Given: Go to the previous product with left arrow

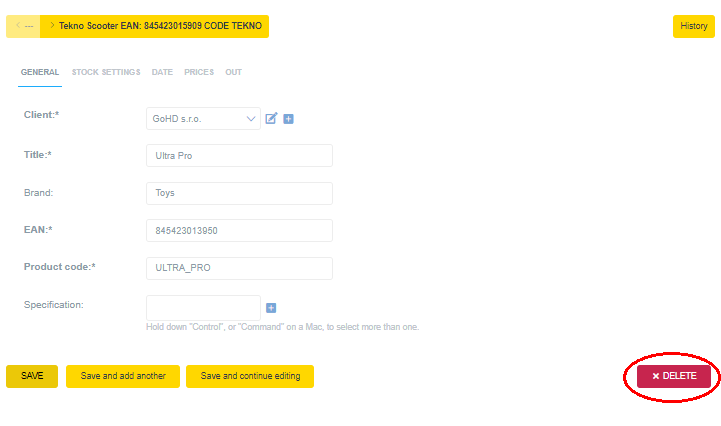Looking at the screenshot, I should click(x=23, y=26).
